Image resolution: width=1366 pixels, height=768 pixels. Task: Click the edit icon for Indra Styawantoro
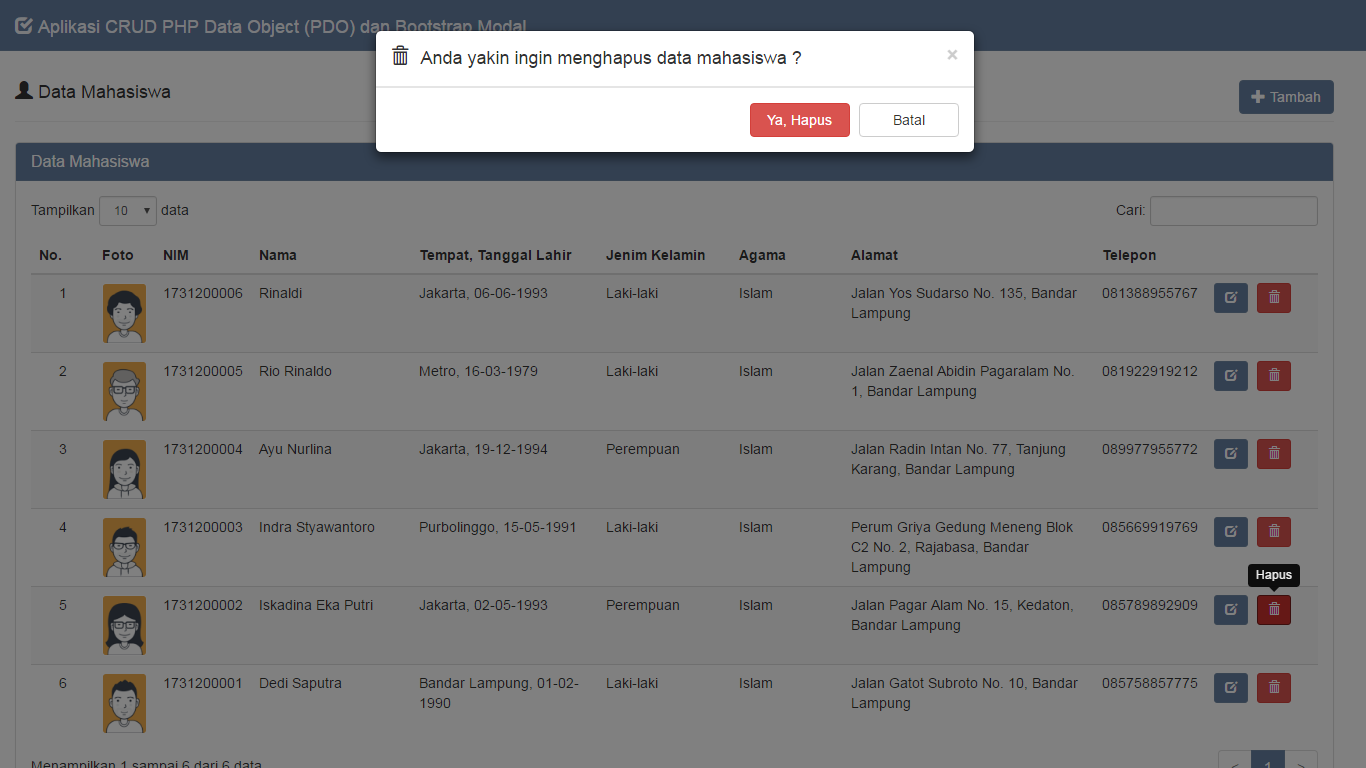pyautogui.click(x=1230, y=532)
